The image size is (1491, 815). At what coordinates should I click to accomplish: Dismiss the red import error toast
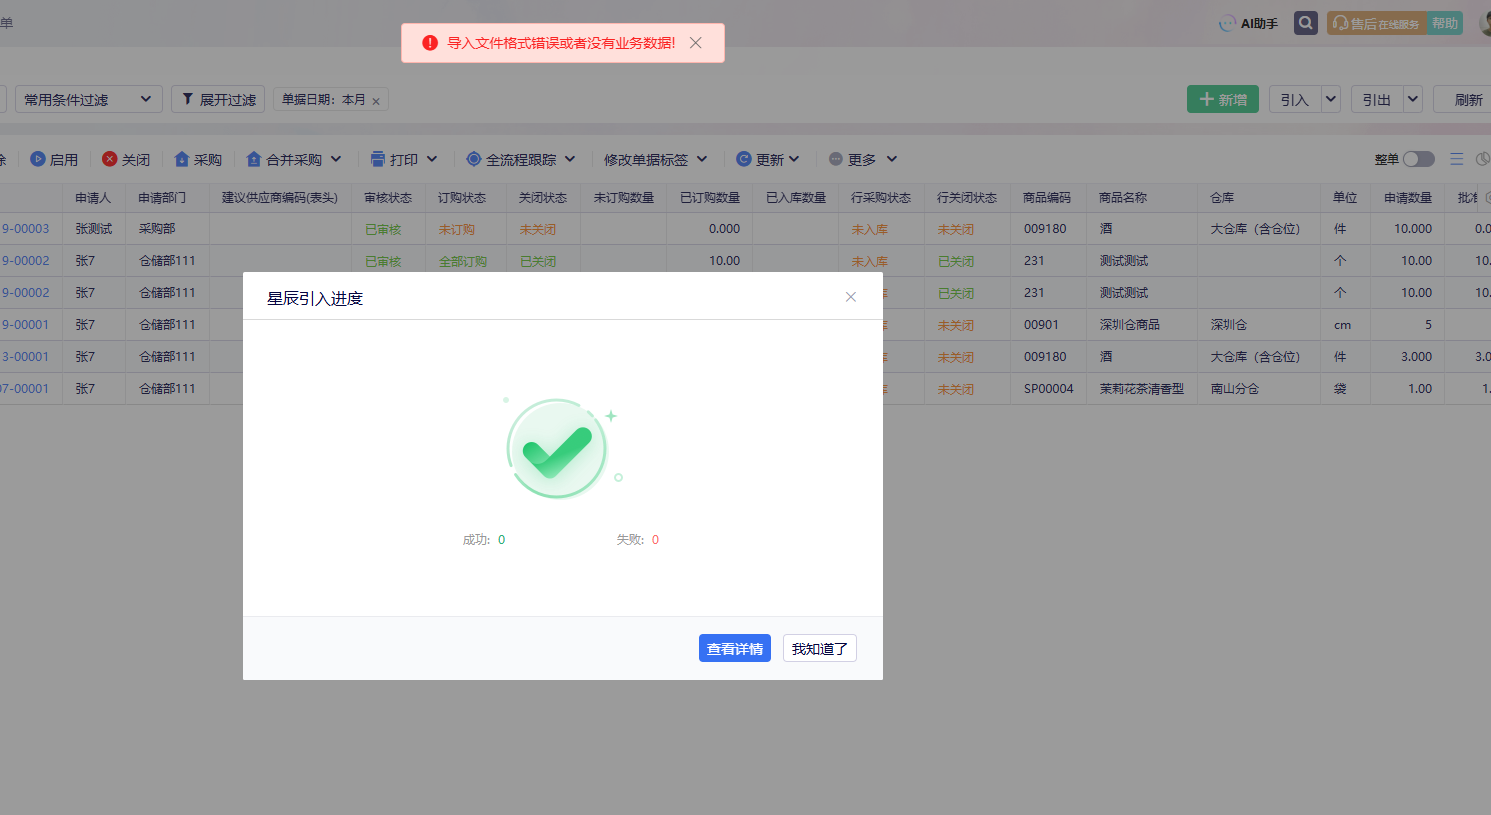pos(696,43)
